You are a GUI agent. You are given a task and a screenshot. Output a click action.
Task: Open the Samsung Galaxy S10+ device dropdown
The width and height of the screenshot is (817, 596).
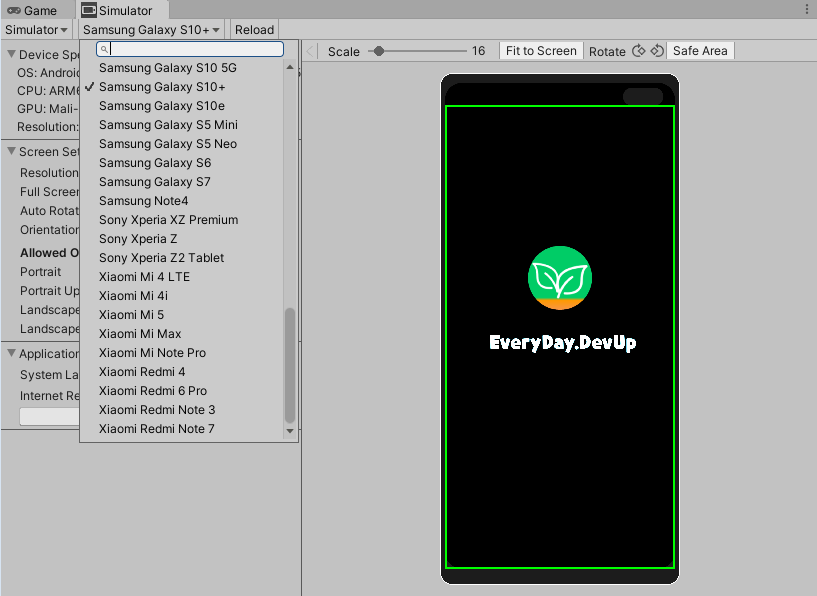click(151, 30)
